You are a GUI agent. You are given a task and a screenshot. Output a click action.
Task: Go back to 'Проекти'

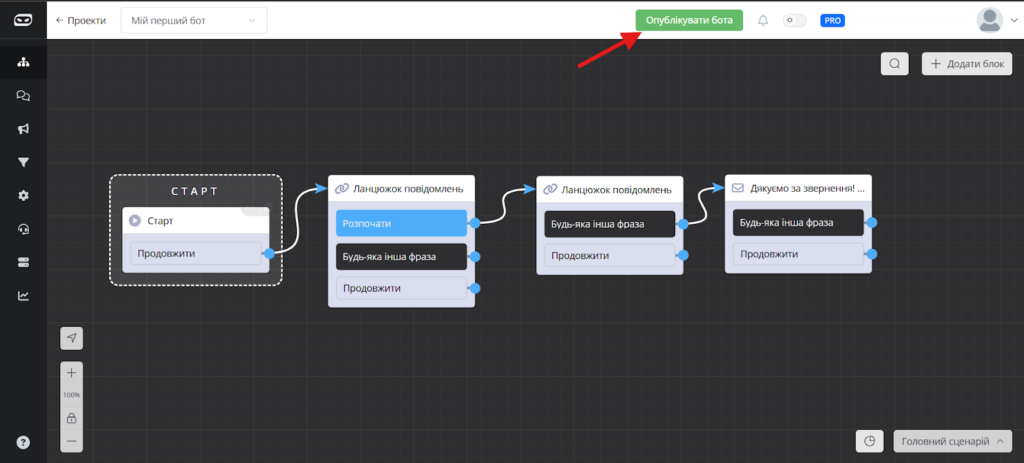click(x=81, y=20)
